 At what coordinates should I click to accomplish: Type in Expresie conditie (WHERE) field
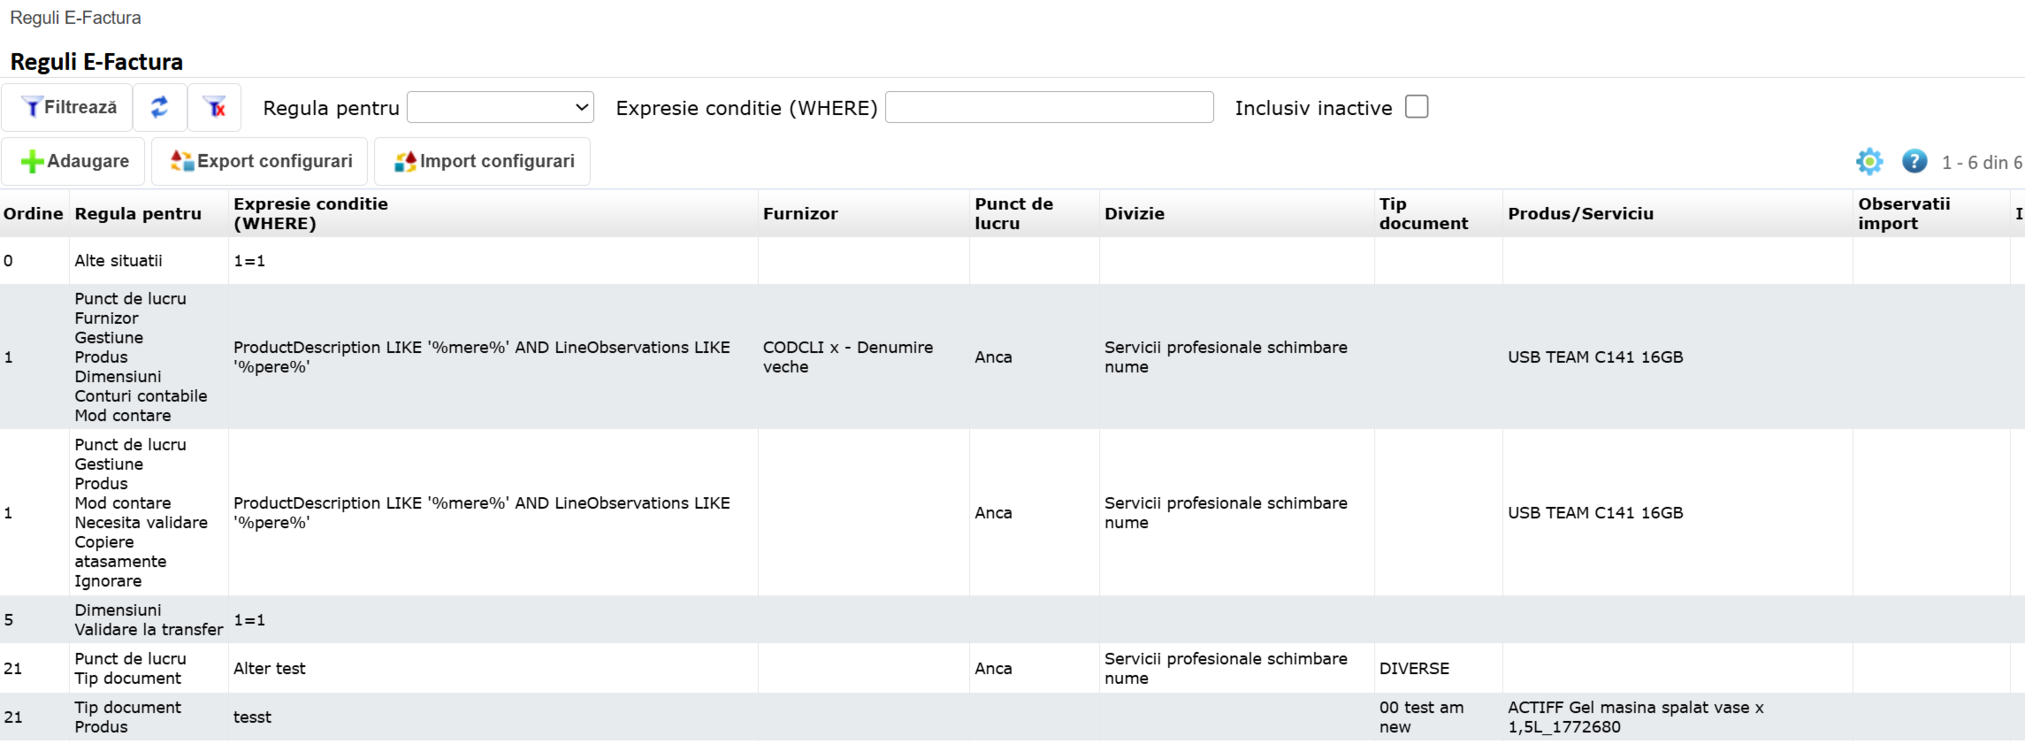[1049, 108]
